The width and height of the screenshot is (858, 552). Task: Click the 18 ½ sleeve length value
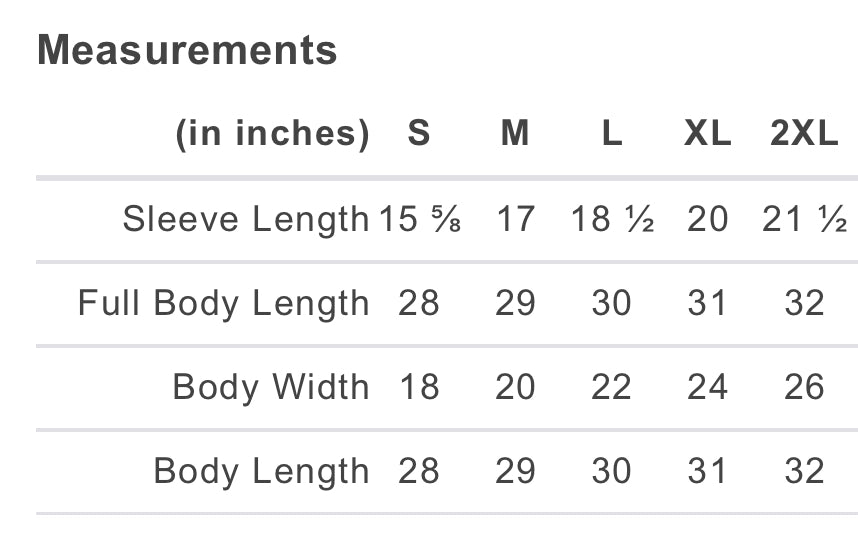611,219
